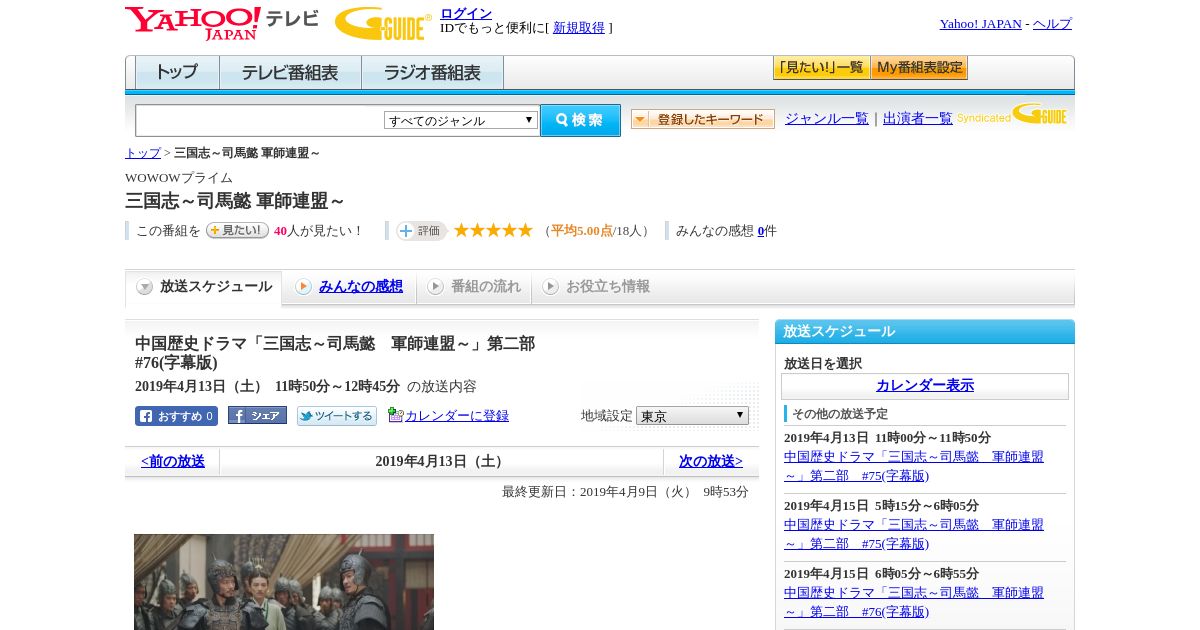The width and height of the screenshot is (1200, 630).
Task: Open the 新規取得 link
Action: pos(579,28)
